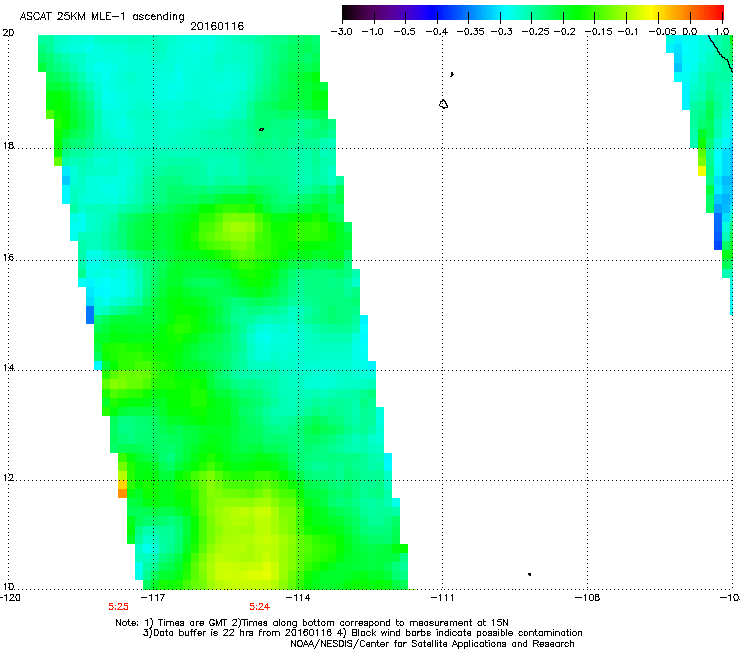Click the 0.0 color scale label

click(690, 32)
